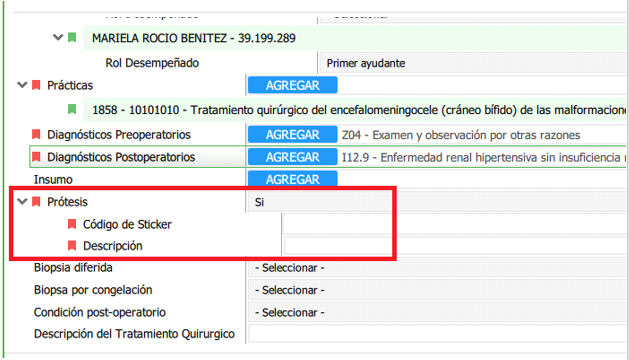Select practice 1858 - 10101010 row
This screenshot has width=629, height=360.
(x=355, y=110)
